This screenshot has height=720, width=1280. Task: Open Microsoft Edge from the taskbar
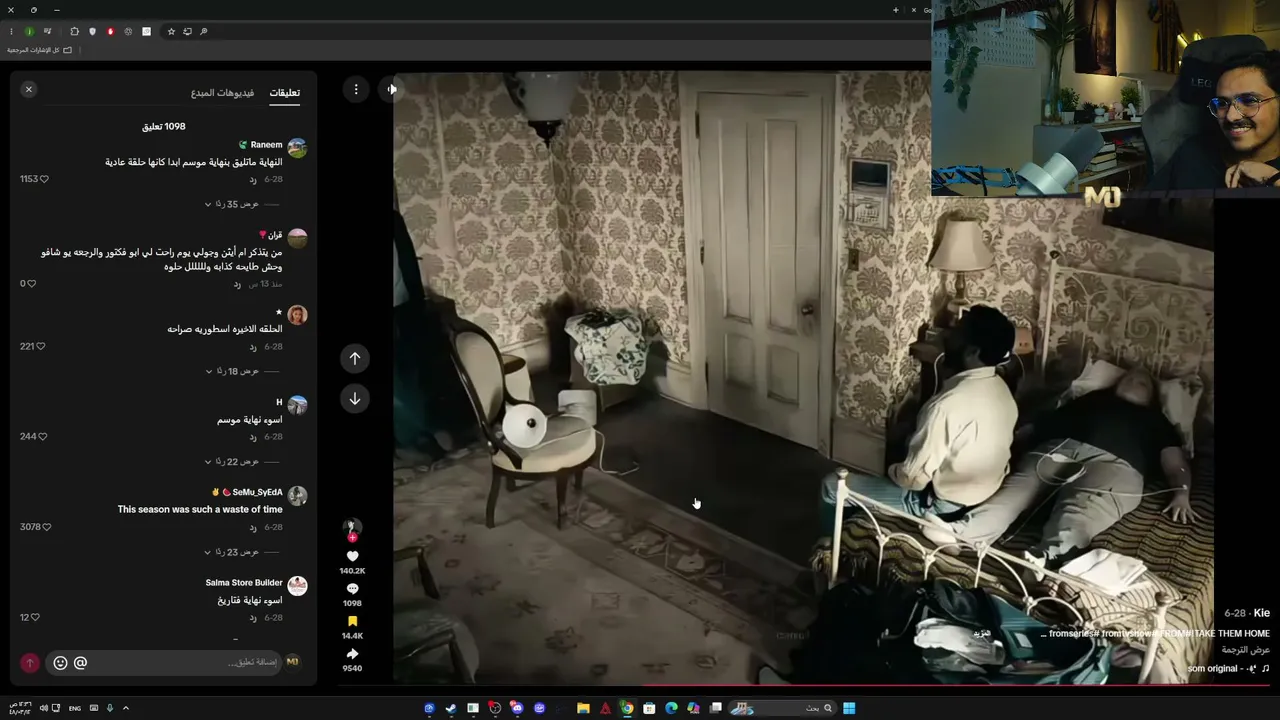[671, 708]
